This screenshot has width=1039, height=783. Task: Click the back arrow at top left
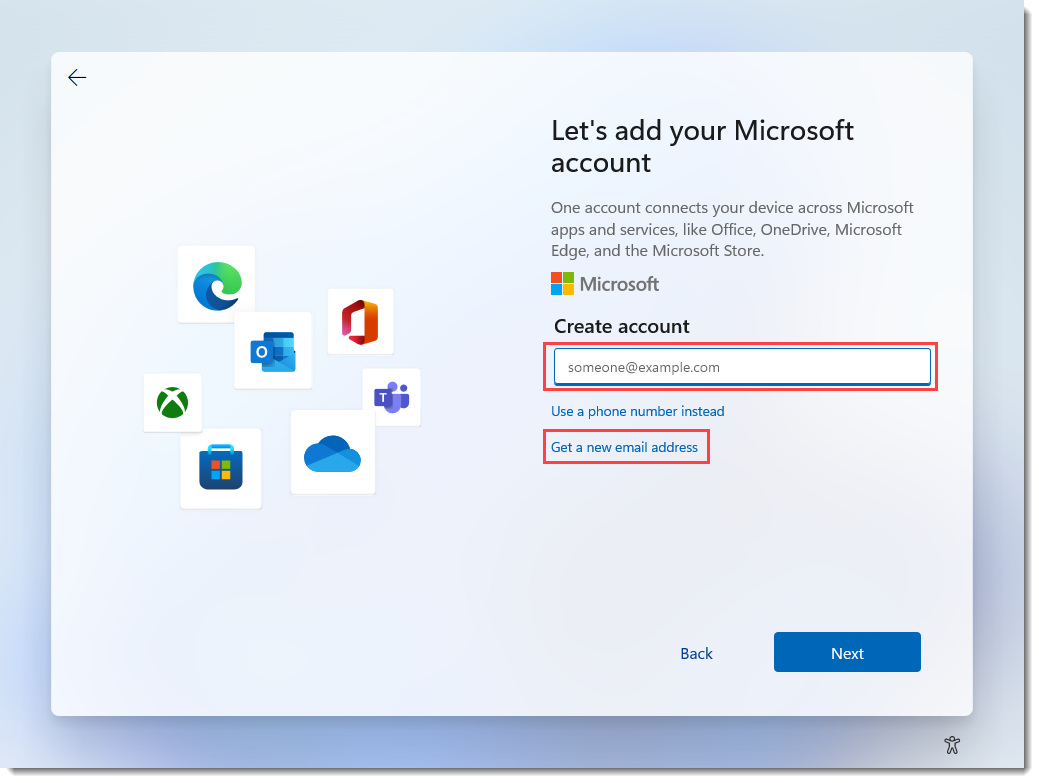tap(77, 77)
